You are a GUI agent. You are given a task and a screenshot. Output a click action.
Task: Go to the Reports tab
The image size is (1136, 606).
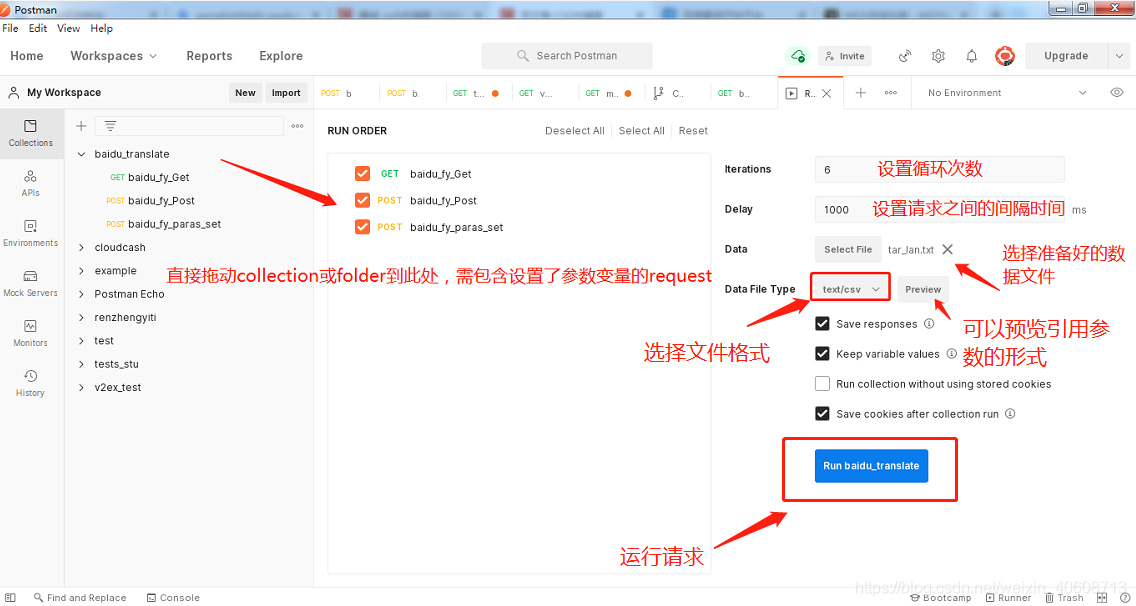click(209, 56)
